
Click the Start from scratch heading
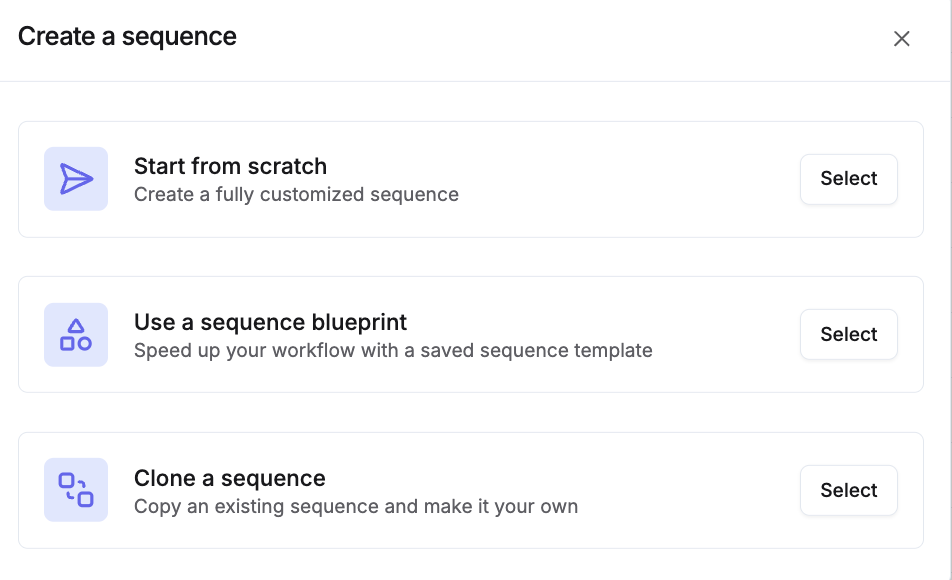(230, 166)
